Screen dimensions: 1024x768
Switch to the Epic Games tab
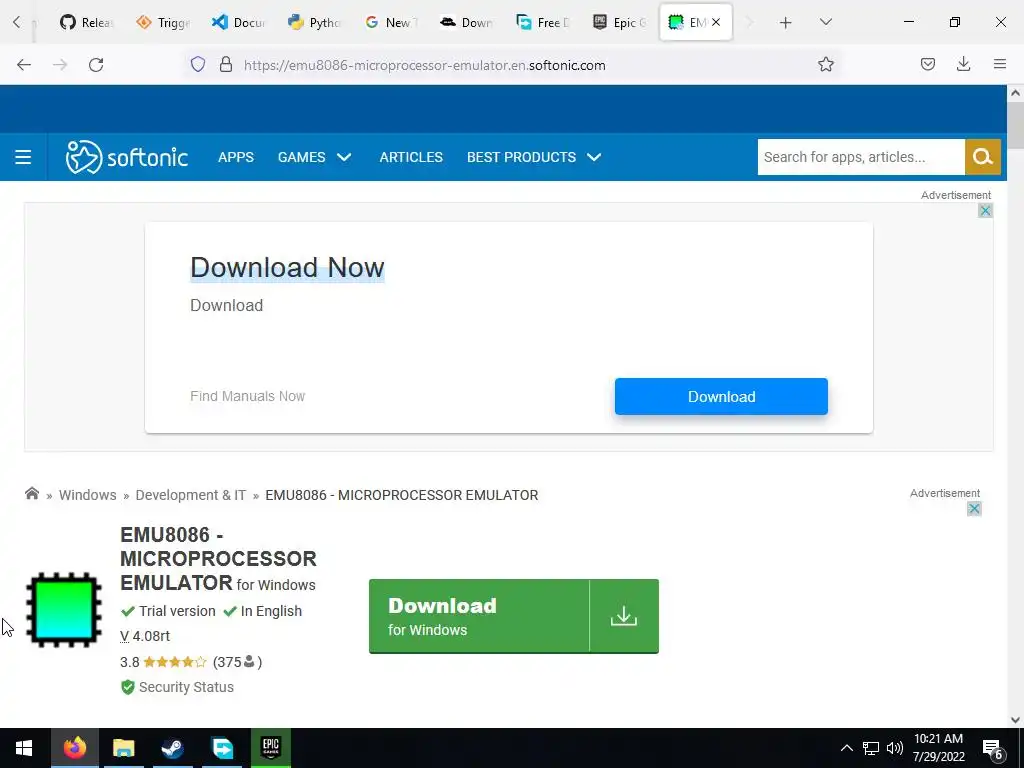click(x=618, y=23)
